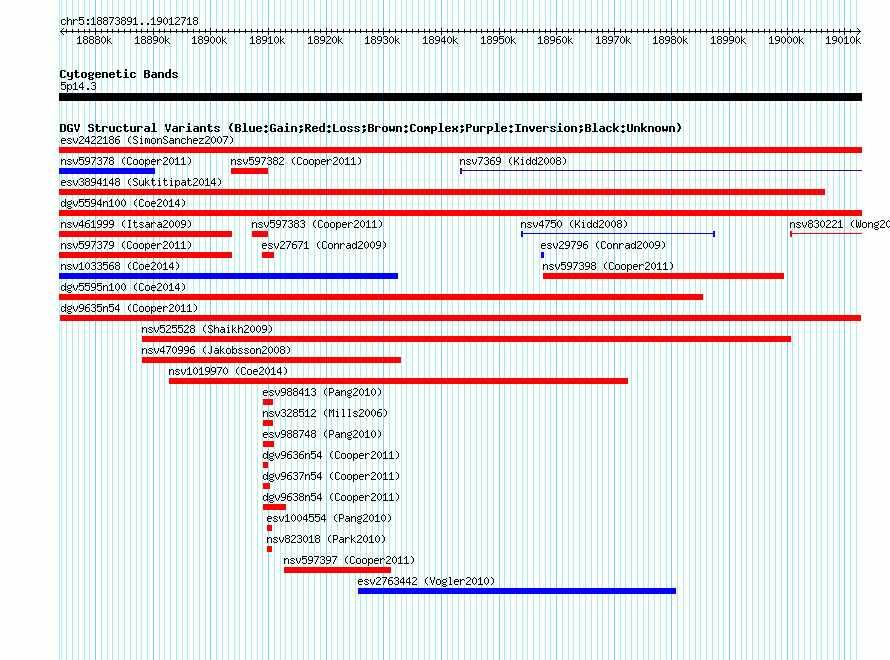Viewport: 890px width, 660px height.
Task: Click the nsv470996 red loss bar
Action: pos(271,360)
